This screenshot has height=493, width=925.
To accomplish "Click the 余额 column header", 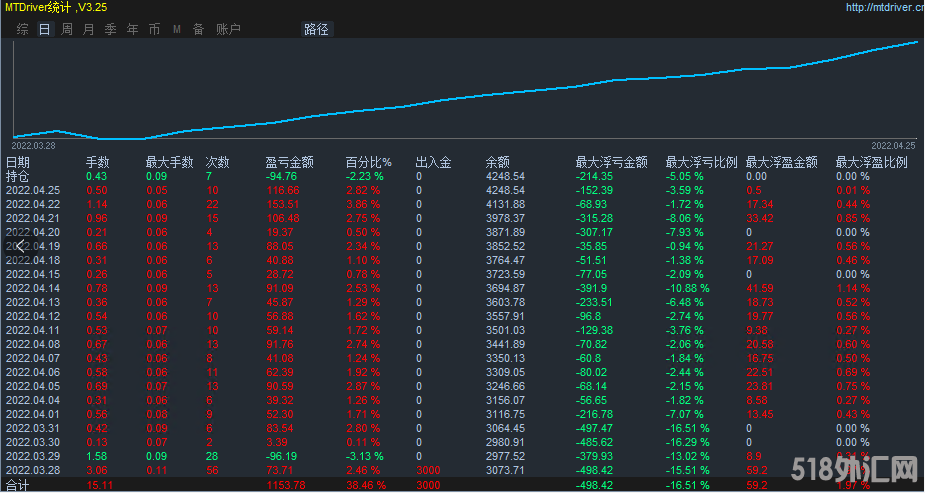I will 498,163.
